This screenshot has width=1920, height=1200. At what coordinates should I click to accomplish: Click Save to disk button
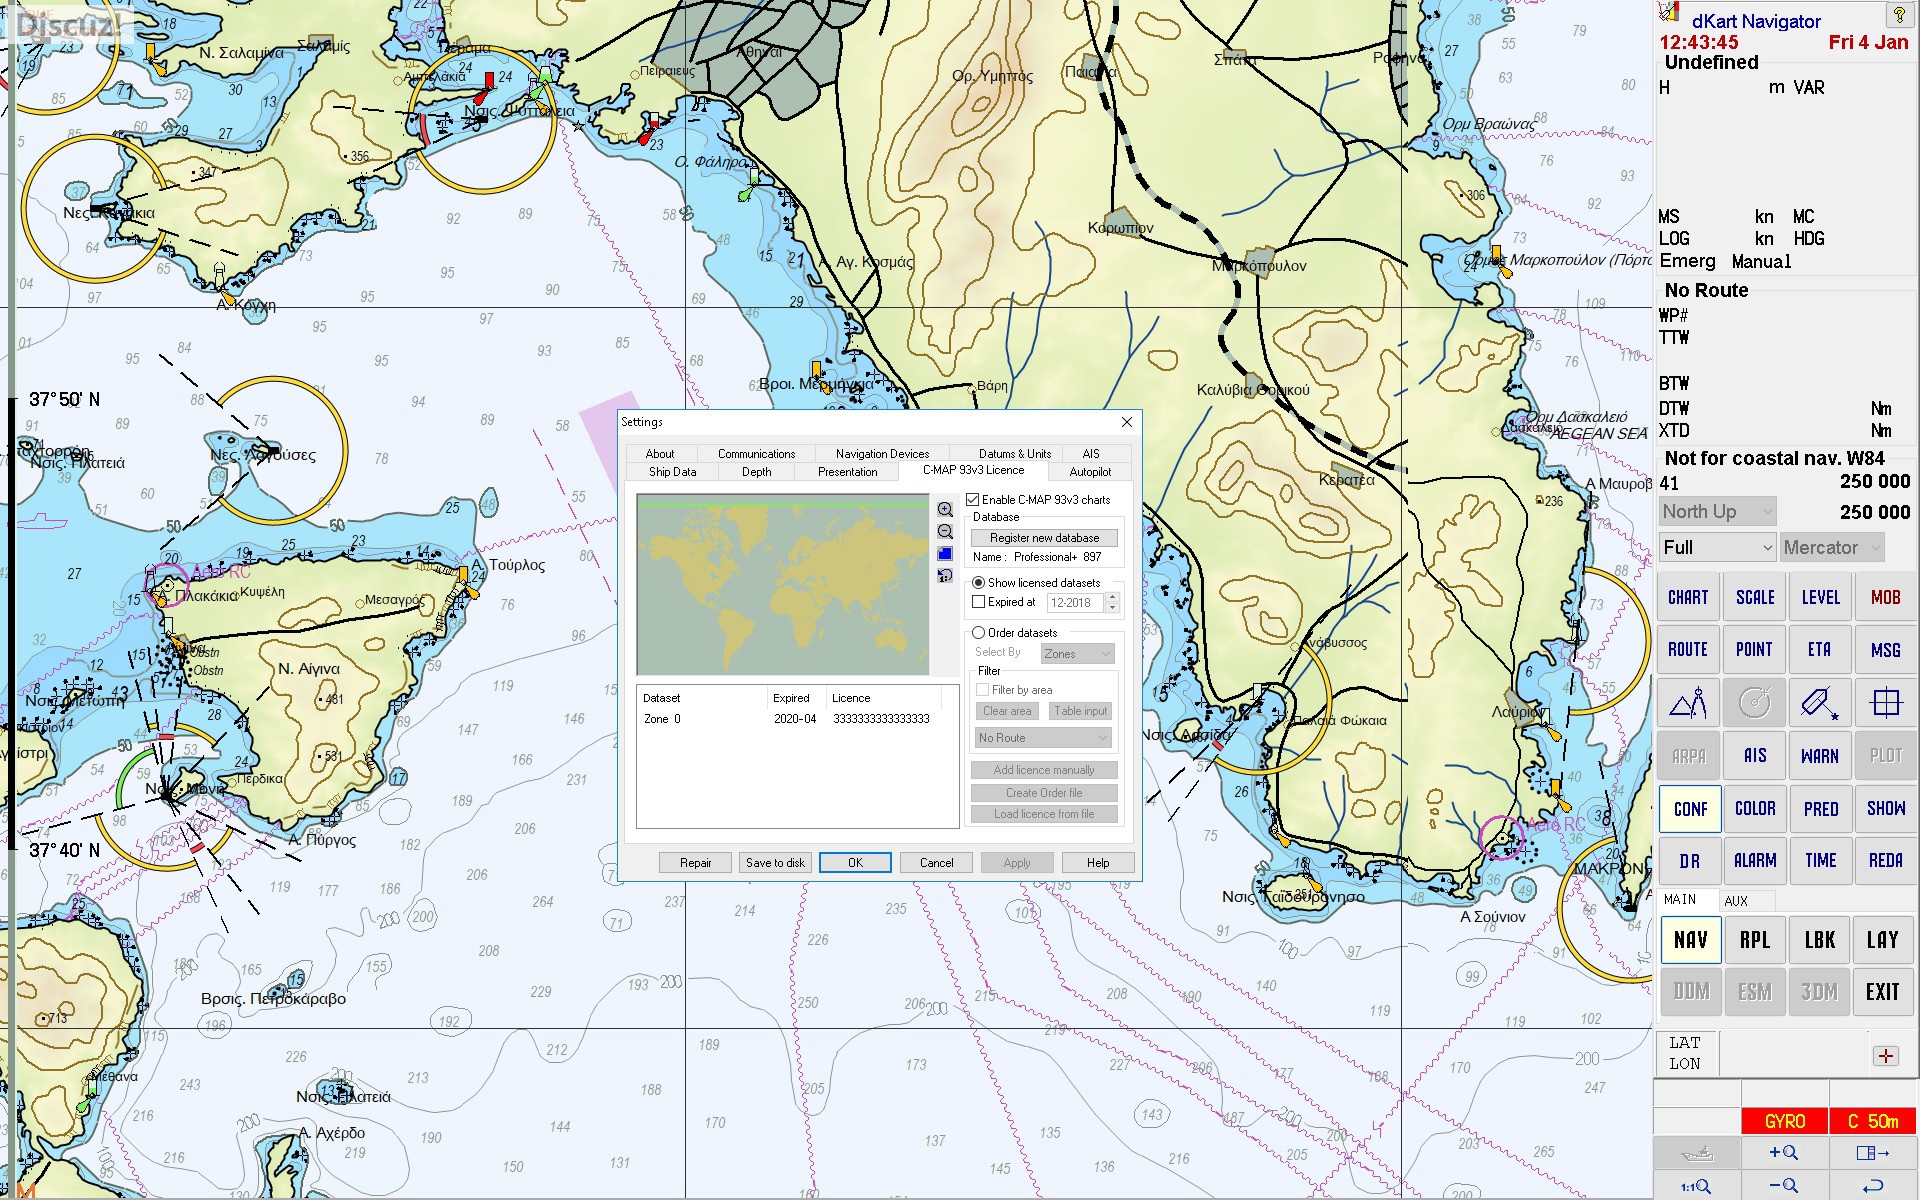coord(775,863)
